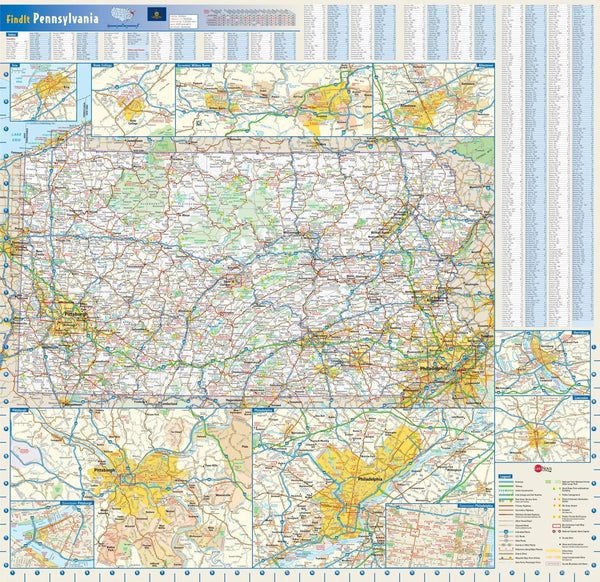Screen dimensions: 600x582
Task: Open the State College inset map
Action: click(x=132, y=100)
